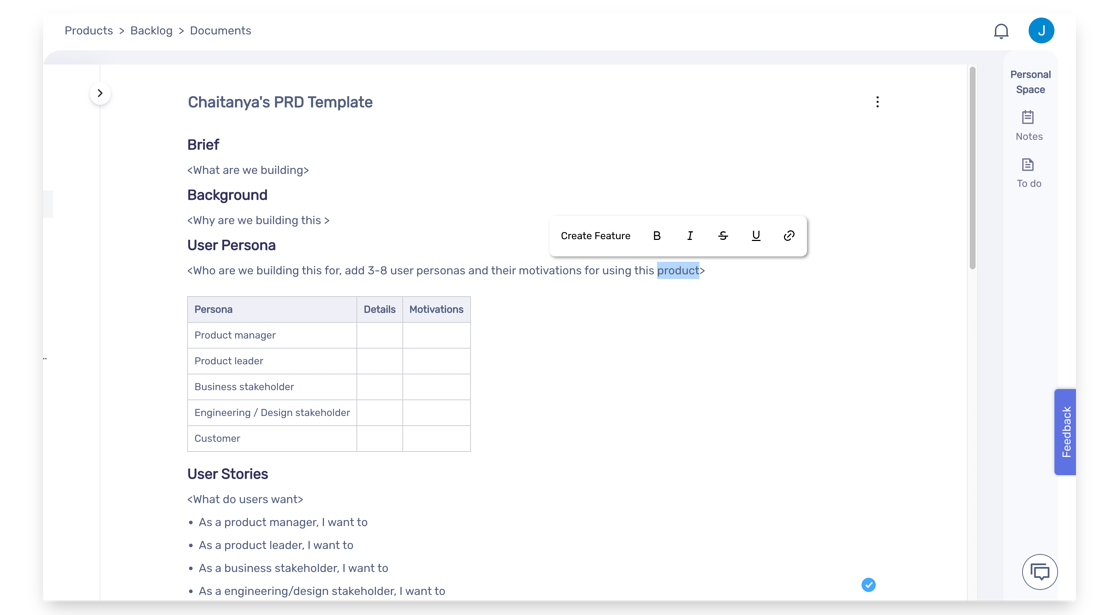The height and width of the screenshot is (615, 1119).
Task: Go to Backlog breadcrumb
Action: 151,31
